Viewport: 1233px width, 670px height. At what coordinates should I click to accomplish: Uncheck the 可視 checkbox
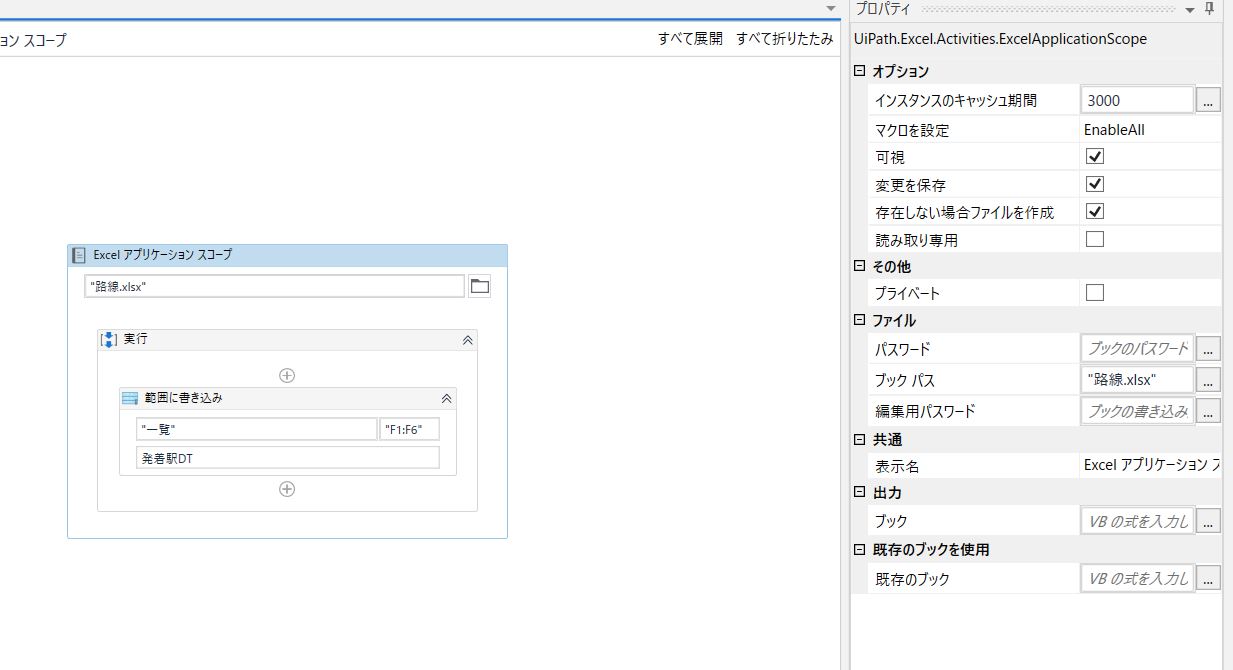[x=1095, y=156]
